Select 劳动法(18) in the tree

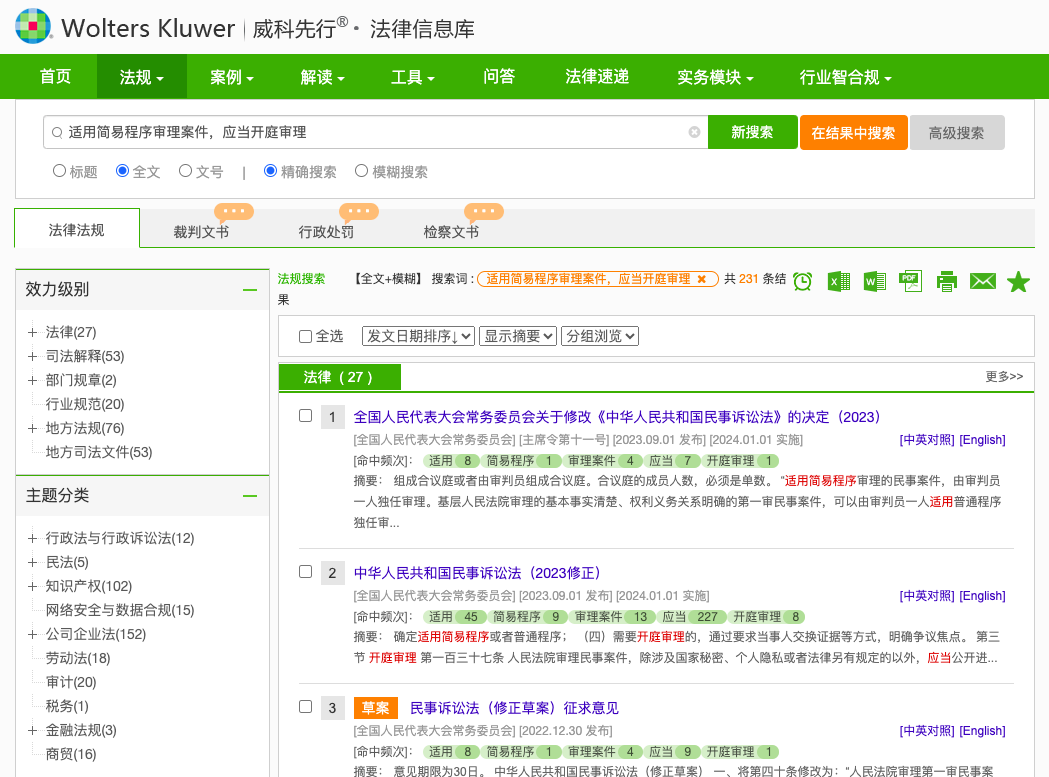pyautogui.click(x=78, y=659)
